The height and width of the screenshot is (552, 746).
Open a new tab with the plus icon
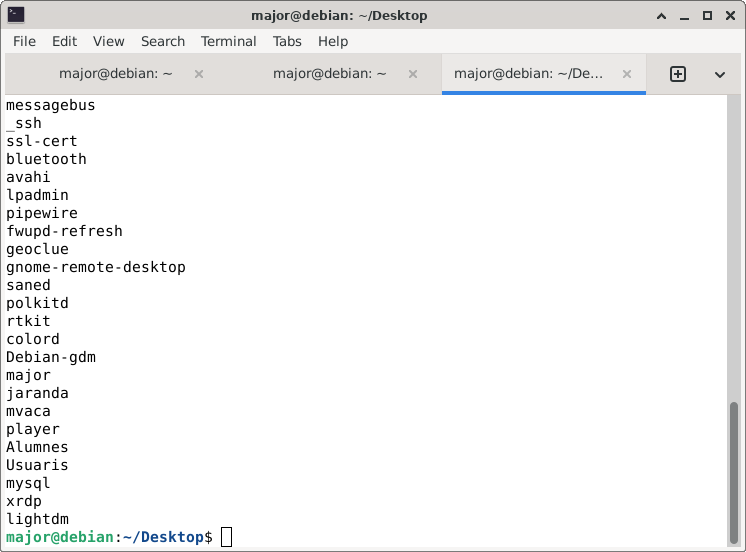677,74
